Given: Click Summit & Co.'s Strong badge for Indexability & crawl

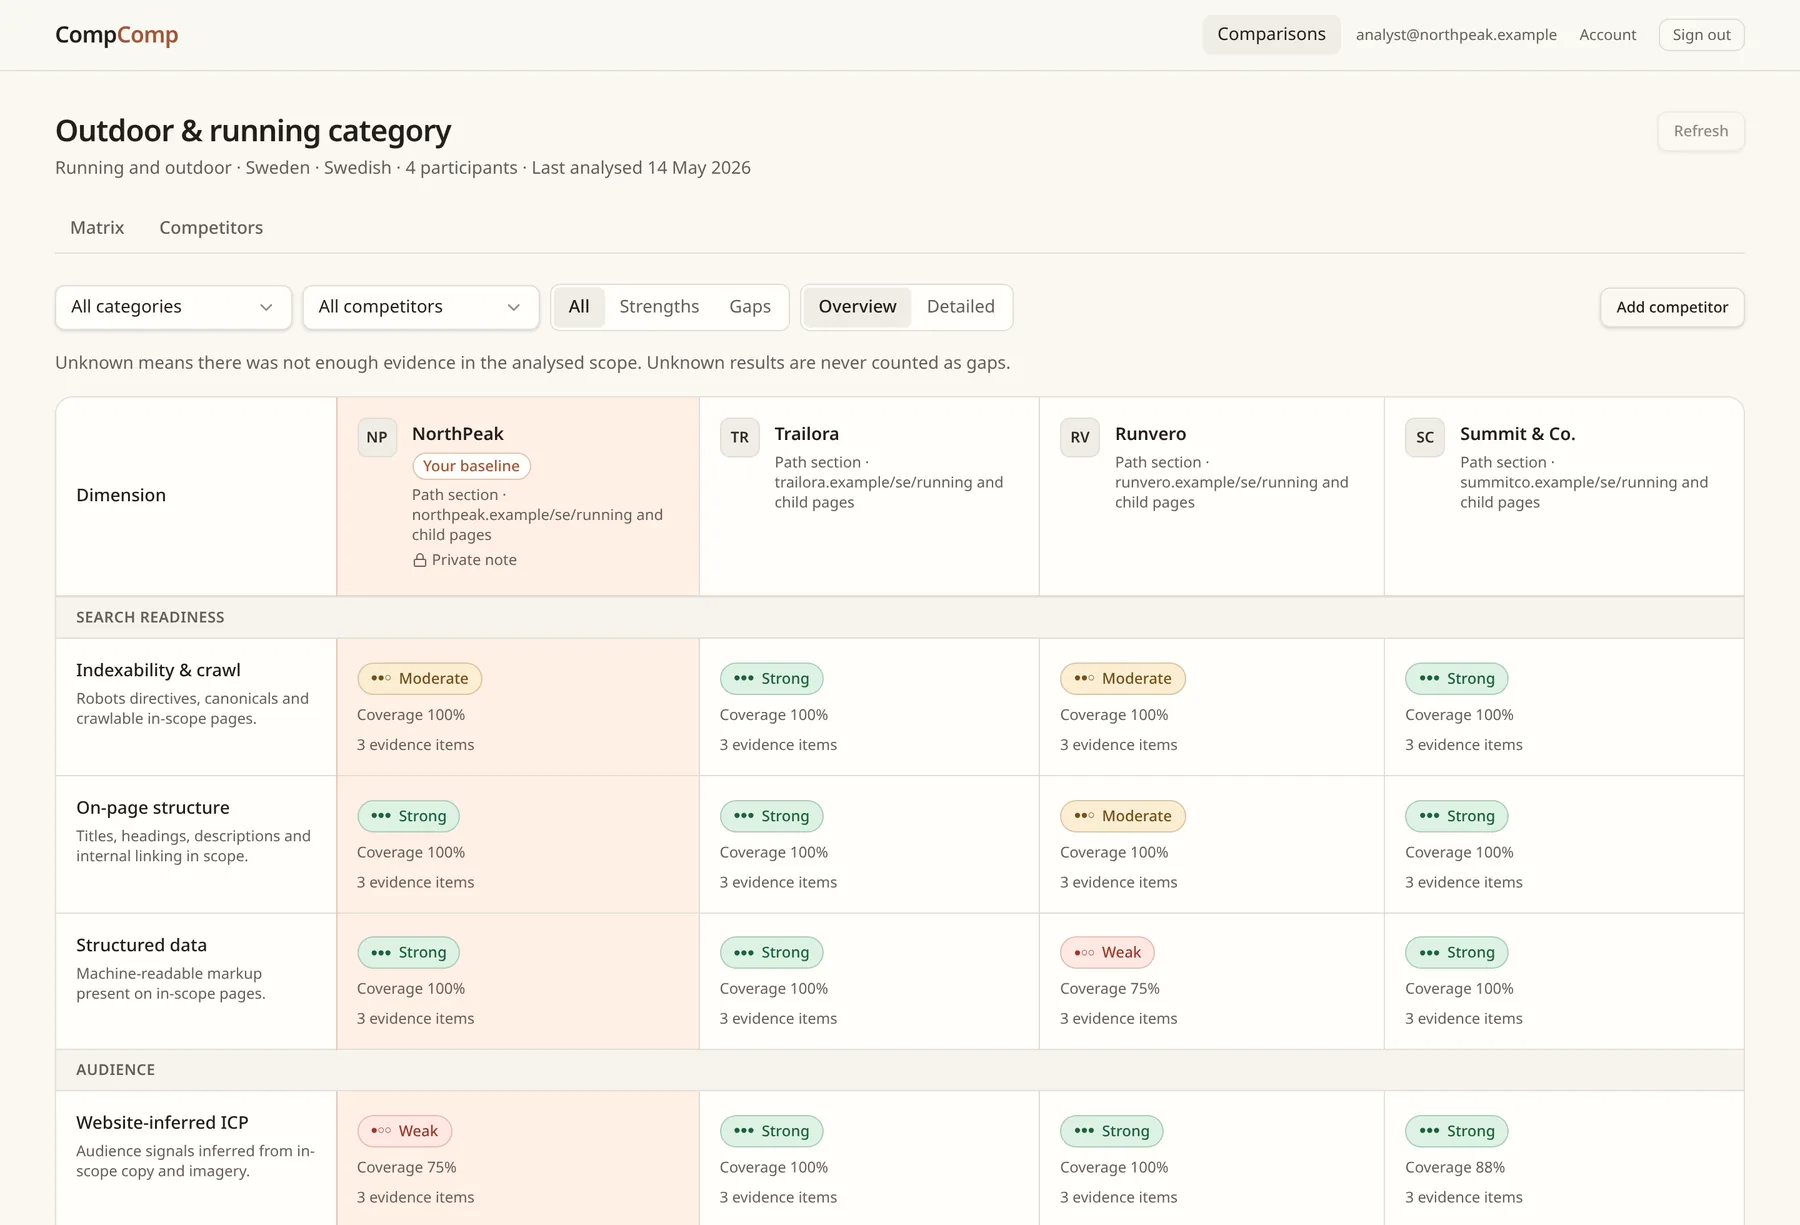Looking at the screenshot, I should [x=1457, y=679].
